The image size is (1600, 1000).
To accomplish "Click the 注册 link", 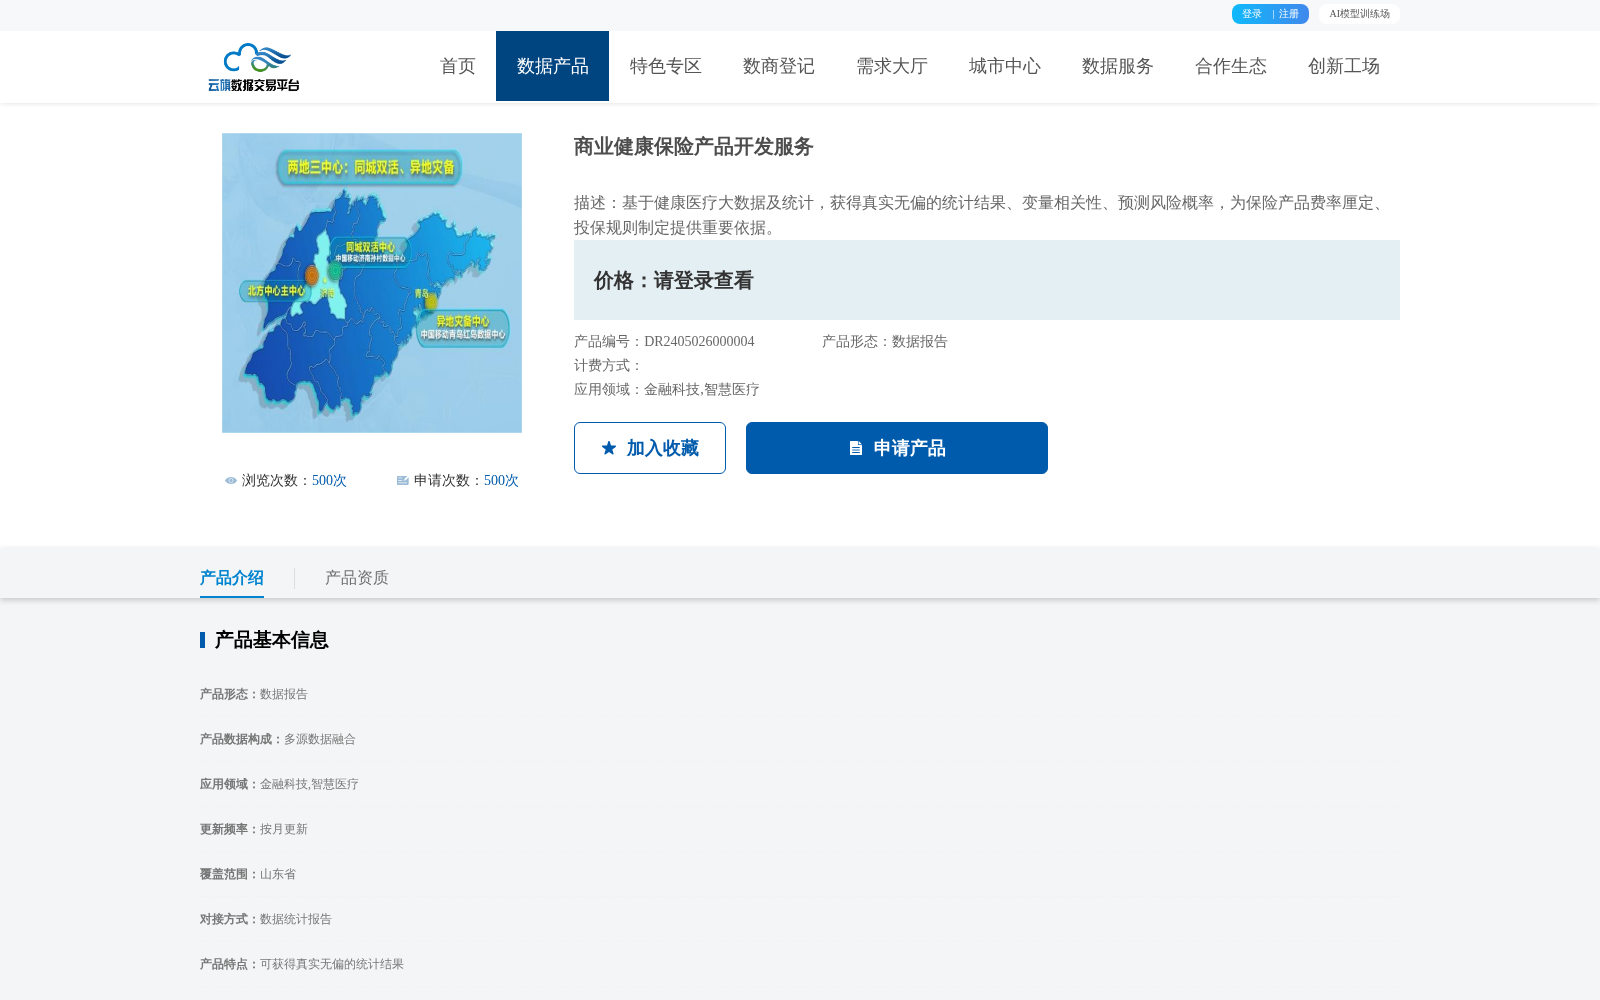I will (x=1289, y=14).
